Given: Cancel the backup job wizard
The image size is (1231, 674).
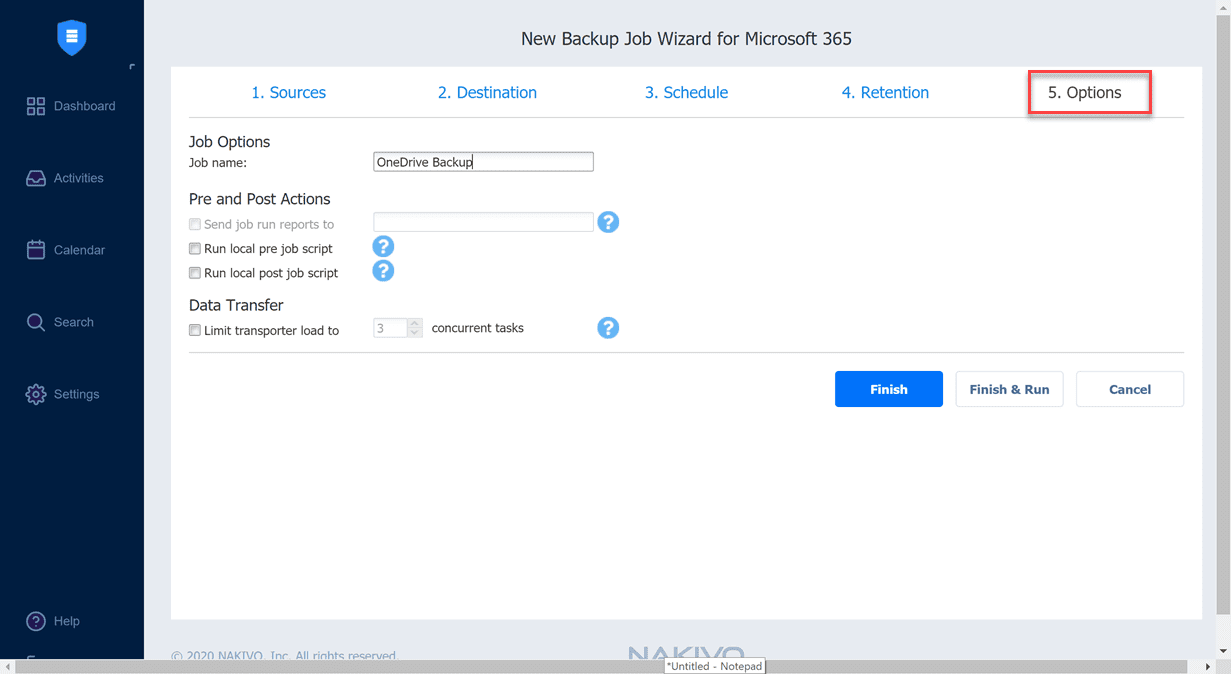Looking at the screenshot, I should click(x=1129, y=389).
